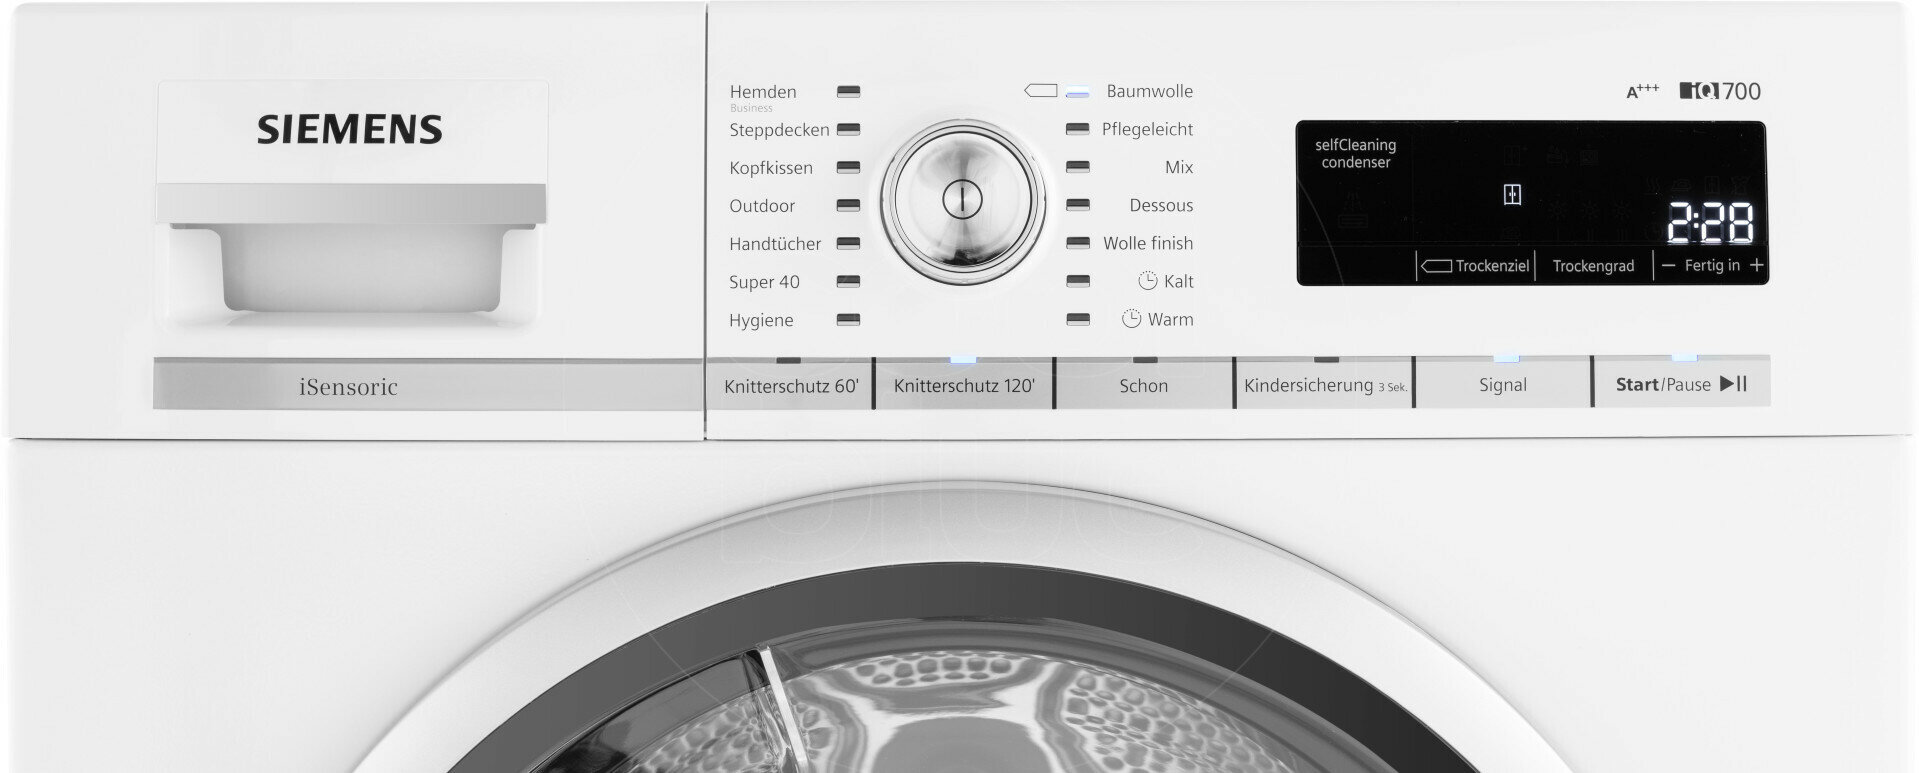Image resolution: width=1919 pixels, height=773 pixels.
Task: Click the lit blue indicator beside Baumwolle
Action: 1077,91
